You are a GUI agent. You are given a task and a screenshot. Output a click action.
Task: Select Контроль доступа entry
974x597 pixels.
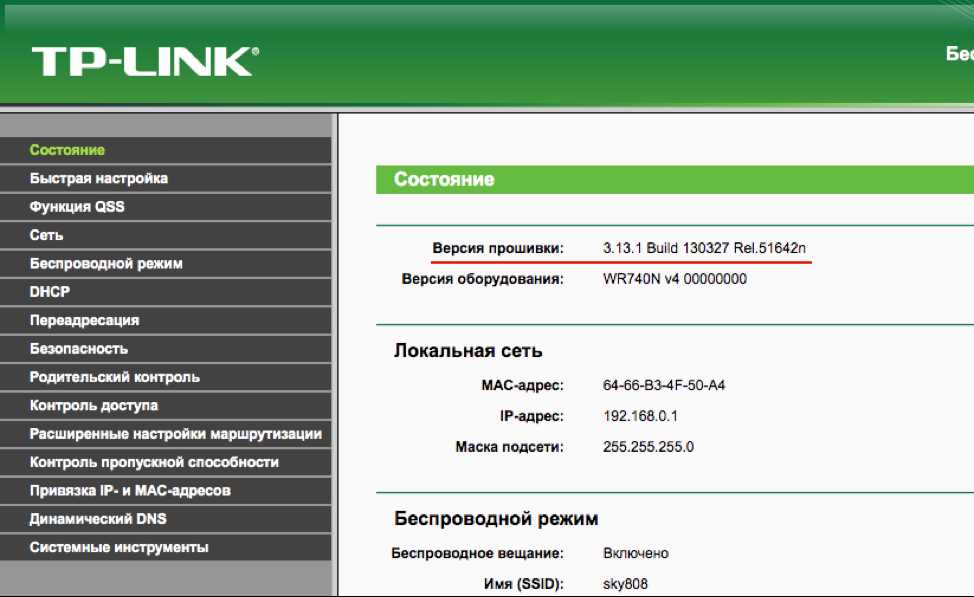click(165, 405)
